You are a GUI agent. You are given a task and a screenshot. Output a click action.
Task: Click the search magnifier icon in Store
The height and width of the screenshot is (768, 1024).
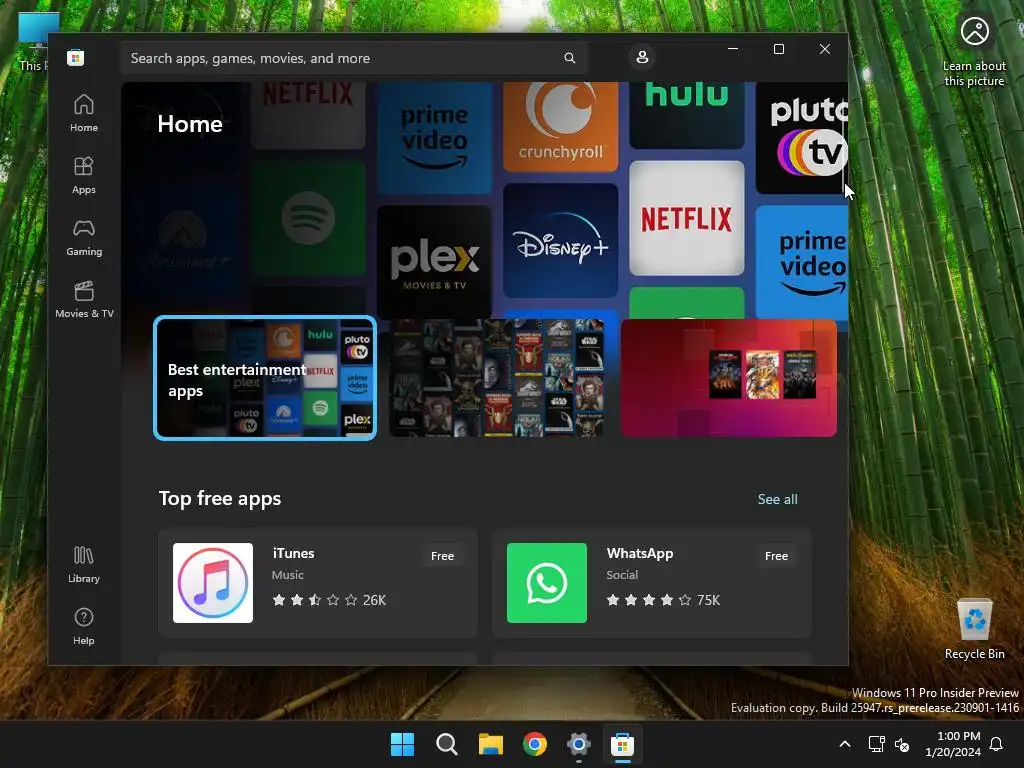569,58
